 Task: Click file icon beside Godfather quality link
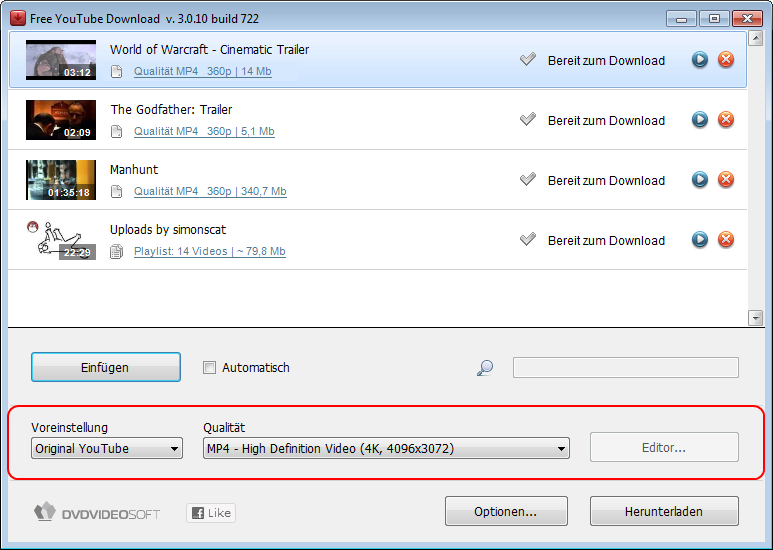116,132
